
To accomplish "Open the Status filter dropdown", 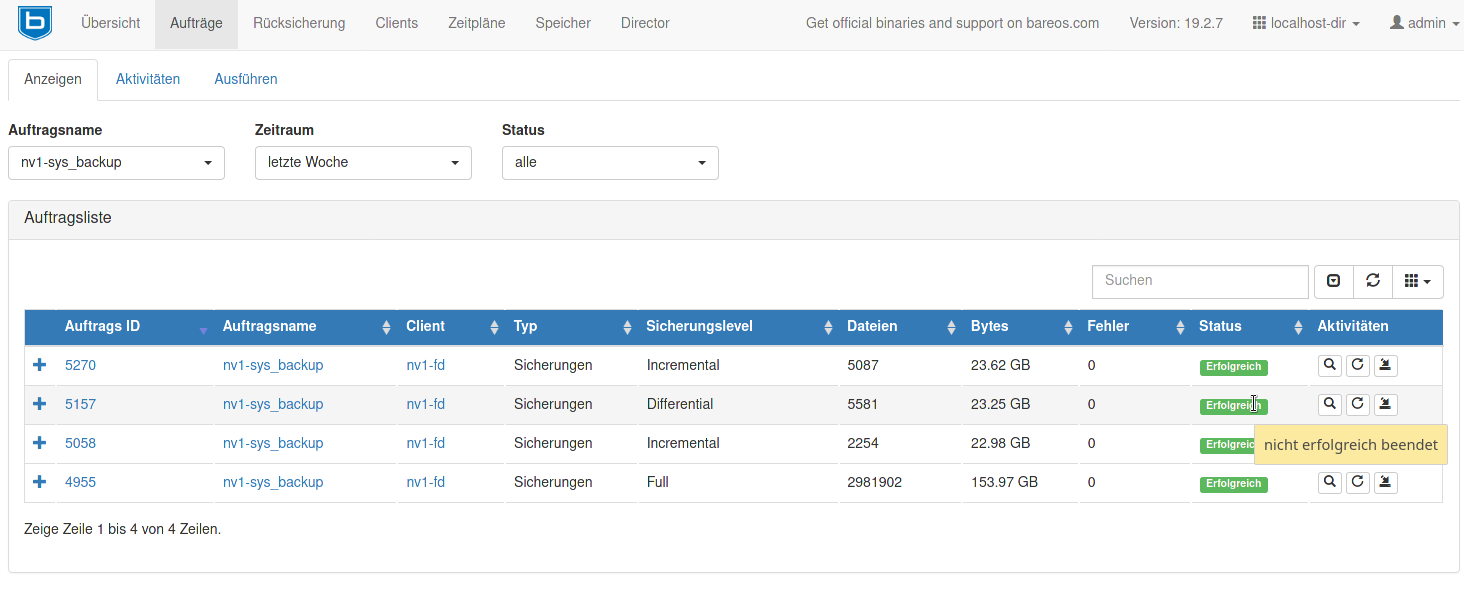I will pyautogui.click(x=610, y=163).
